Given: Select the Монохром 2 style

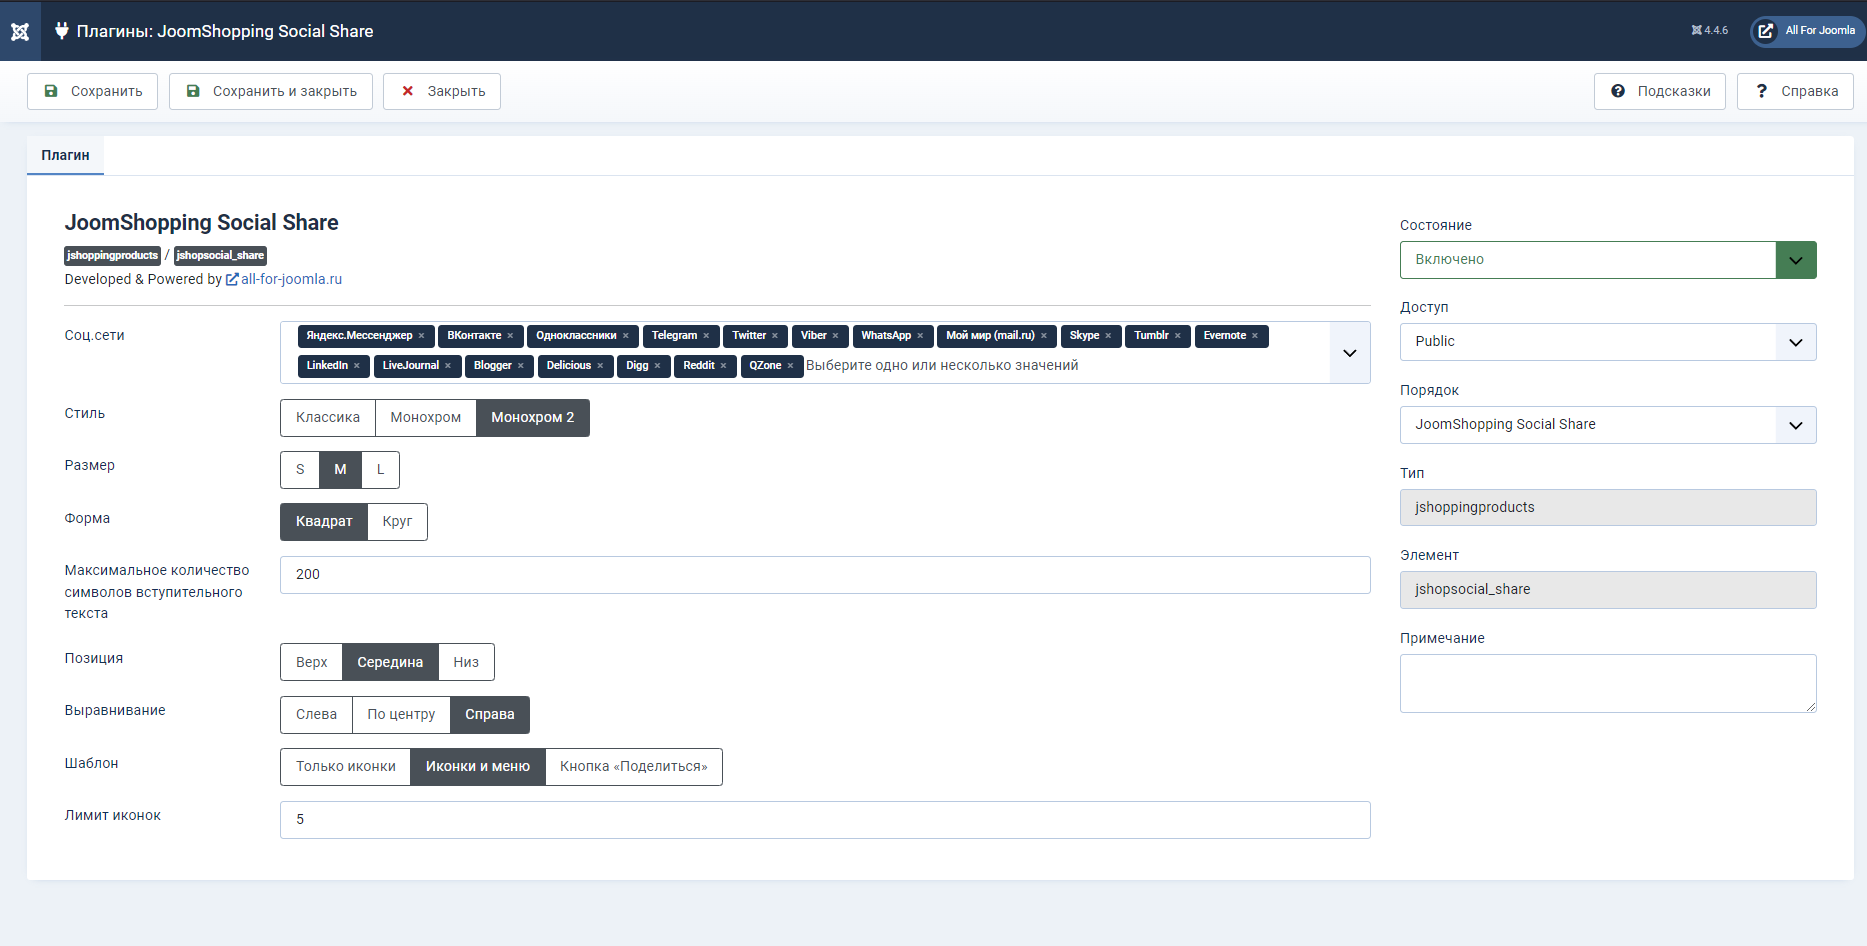Looking at the screenshot, I should click(x=533, y=418).
